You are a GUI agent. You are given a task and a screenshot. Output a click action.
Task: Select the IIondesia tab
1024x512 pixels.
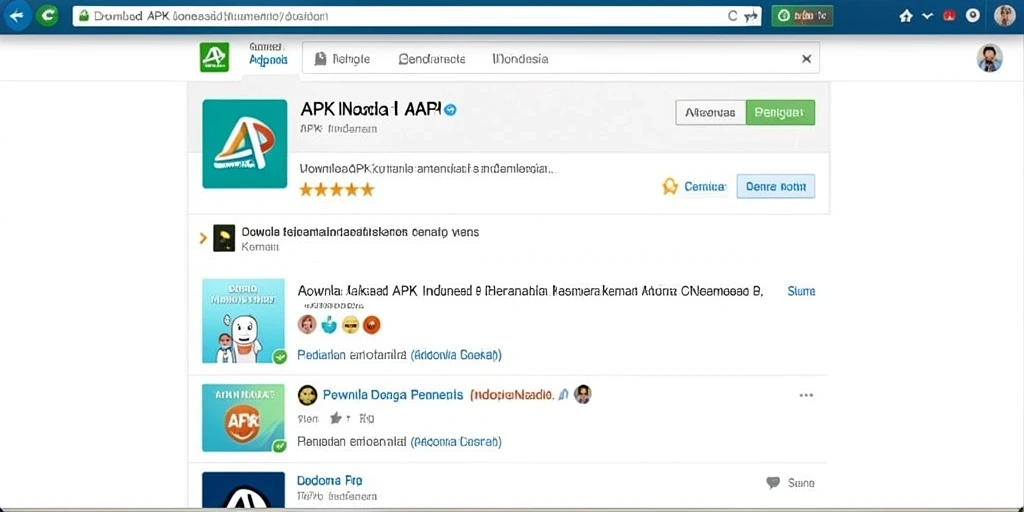(x=520, y=59)
